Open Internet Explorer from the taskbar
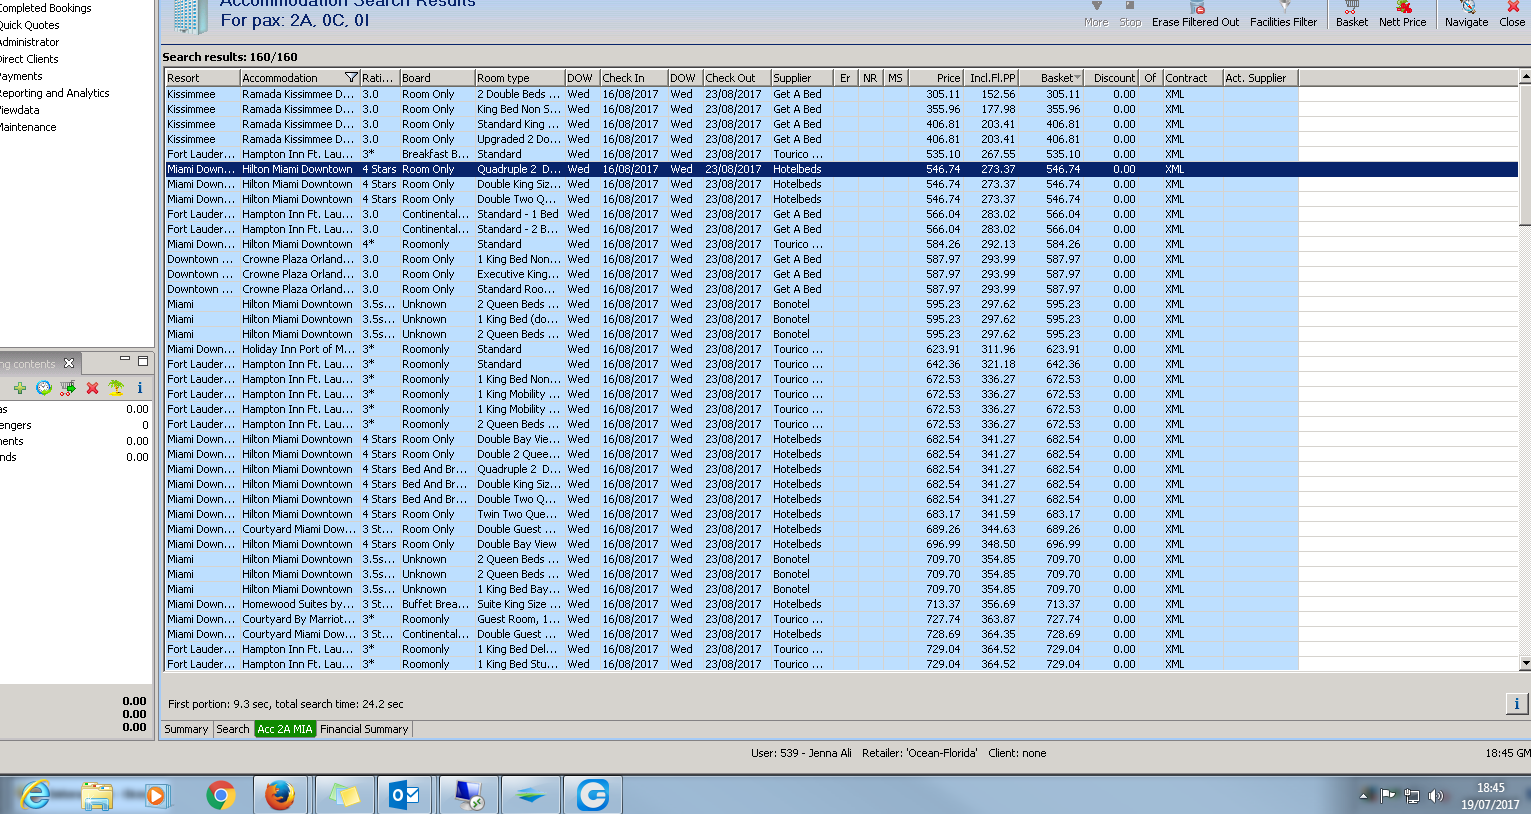 coord(36,796)
